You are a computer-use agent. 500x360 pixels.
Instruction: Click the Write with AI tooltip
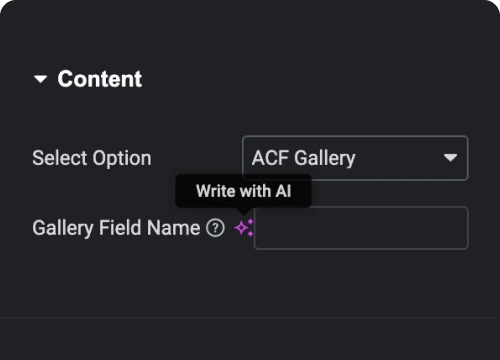pos(244,191)
